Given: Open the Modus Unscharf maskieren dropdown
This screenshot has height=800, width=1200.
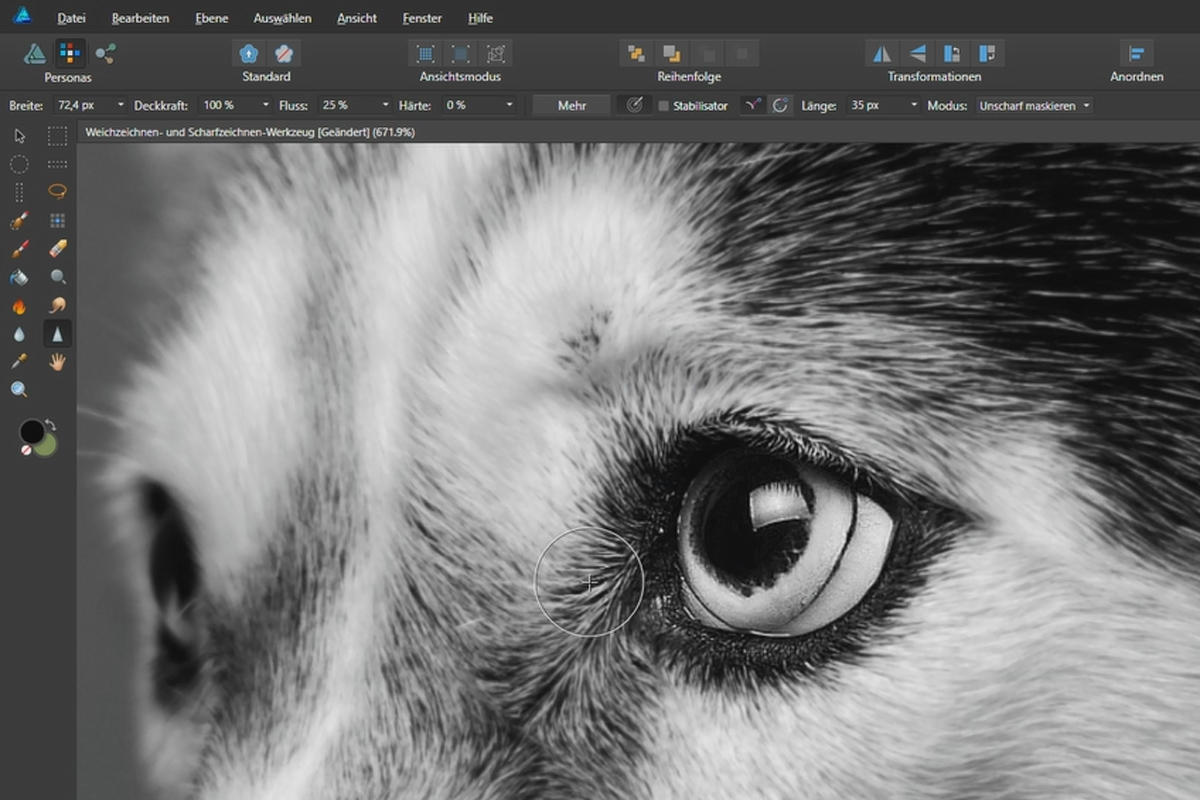Looking at the screenshot, I should point(1034,105).
